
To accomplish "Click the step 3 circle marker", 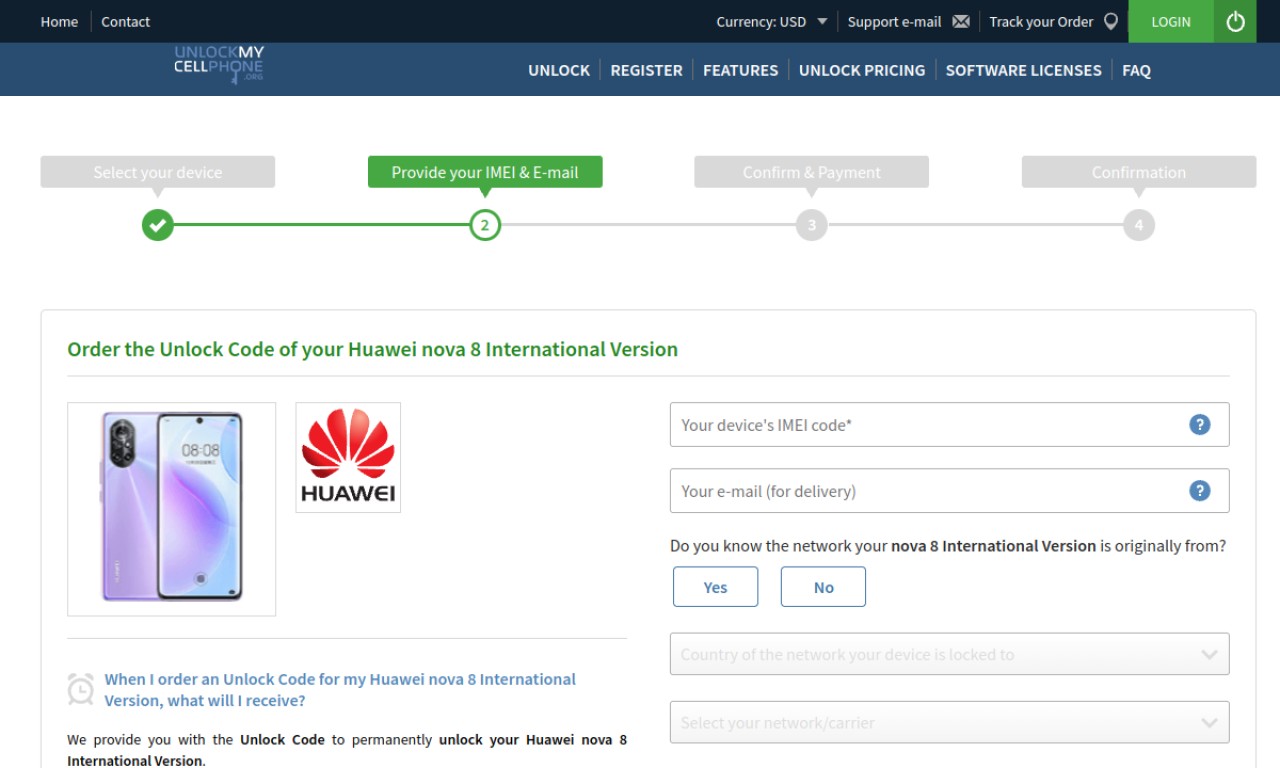I will pos(812,225).
